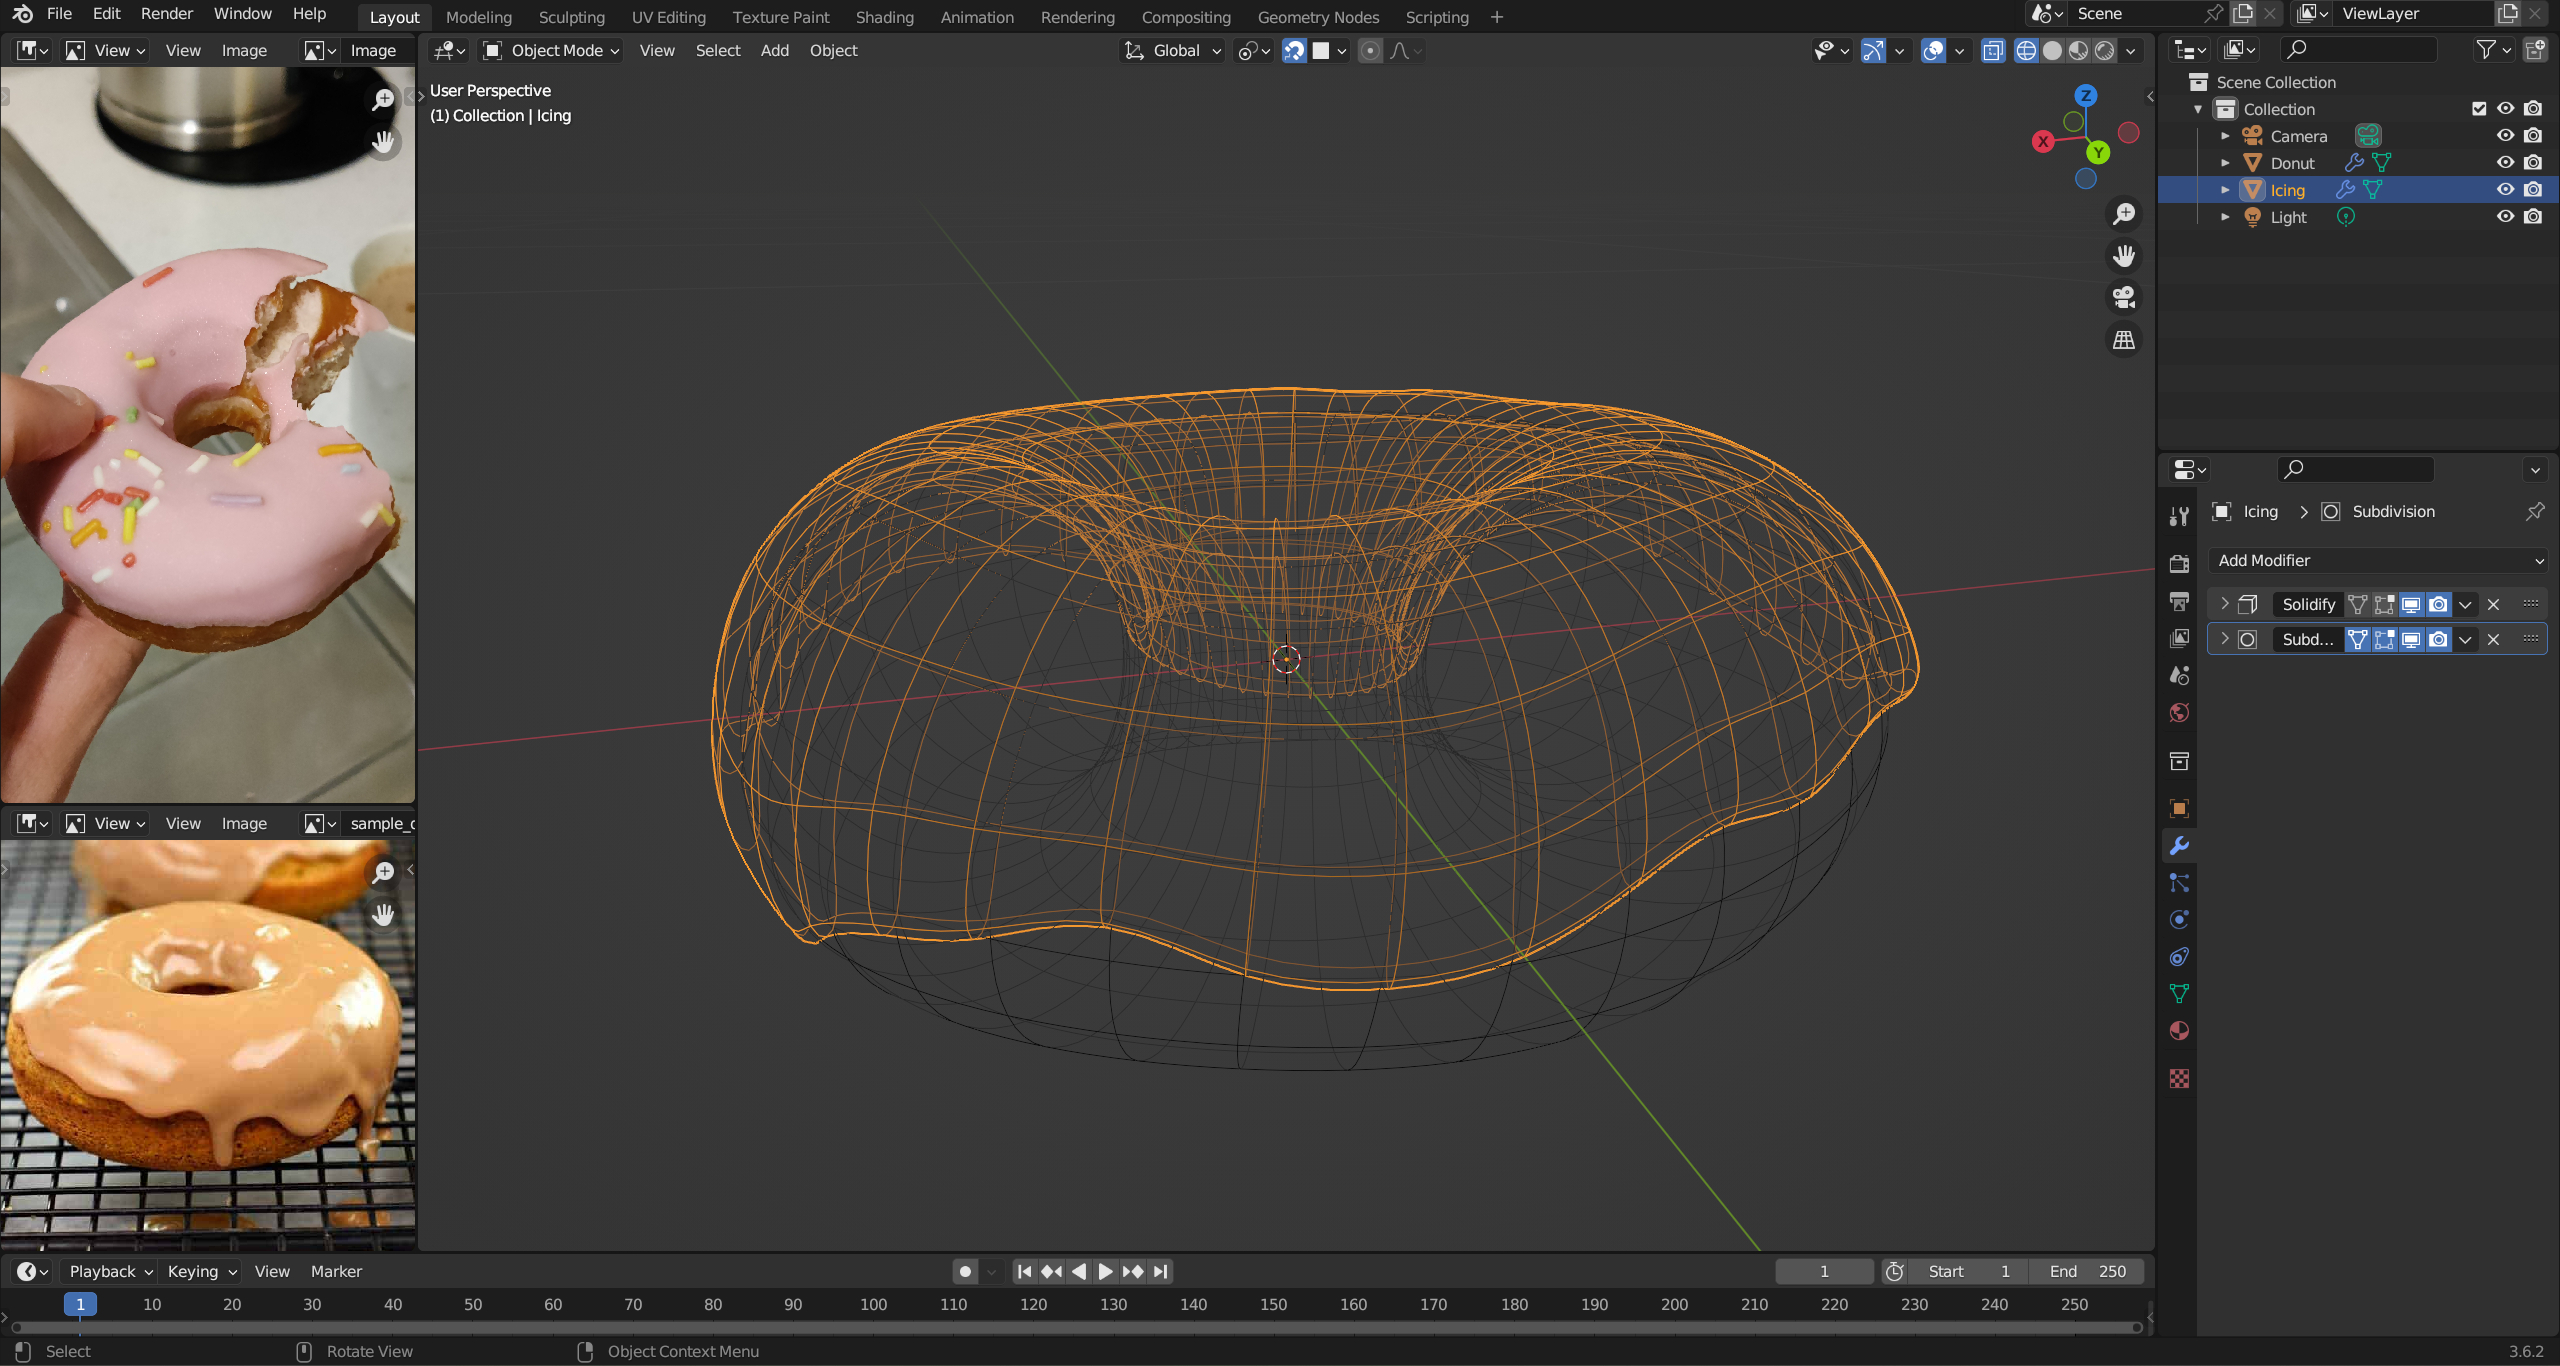Open Material properties tab
Screen dimensions: 2560x1366
coord(2179,1031)
